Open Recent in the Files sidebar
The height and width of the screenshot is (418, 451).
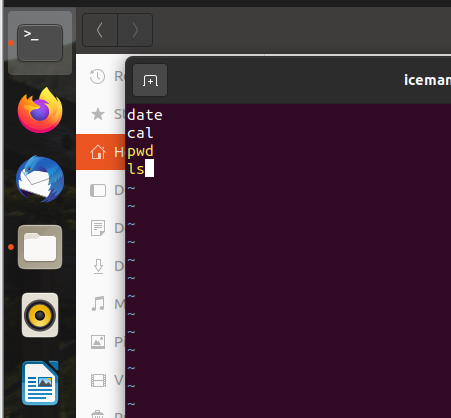pos(101,76)
